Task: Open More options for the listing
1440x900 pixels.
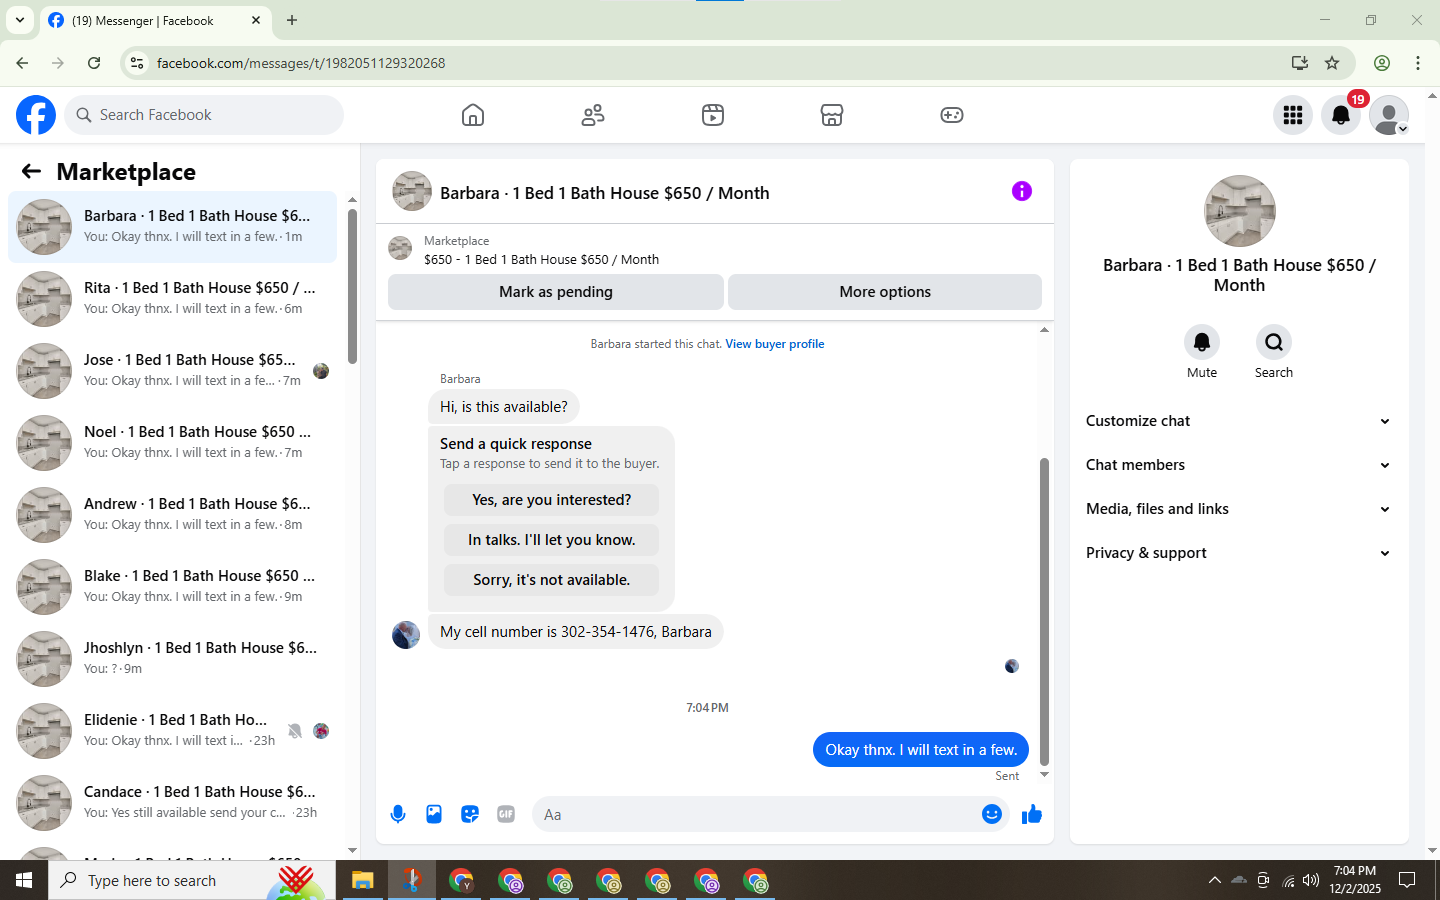Action: click(885, 292)
